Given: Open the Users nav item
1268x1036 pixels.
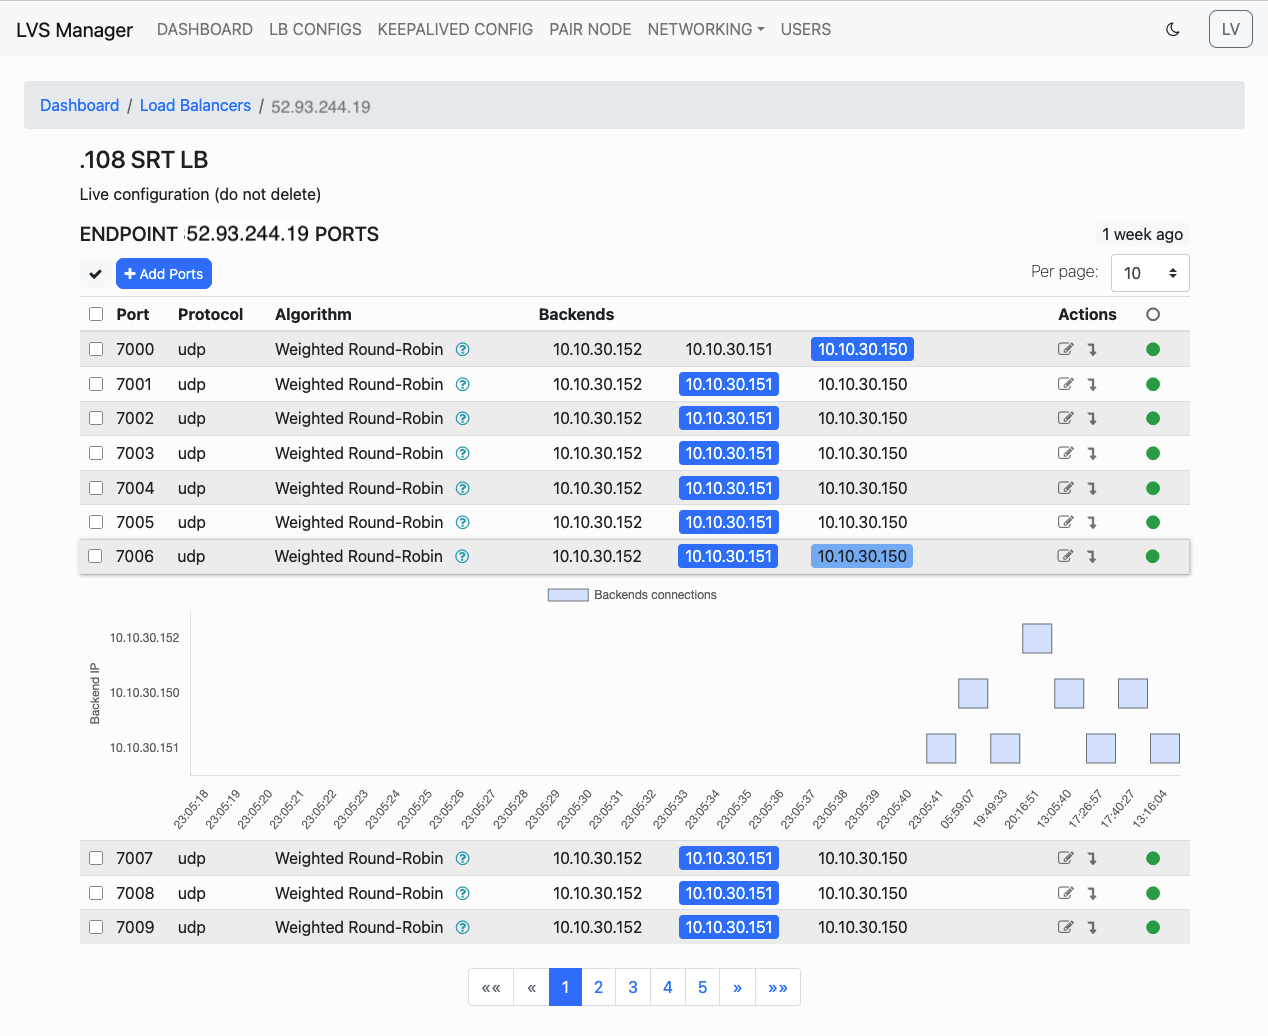Looking at the screenshot, I should click(806, 30).
